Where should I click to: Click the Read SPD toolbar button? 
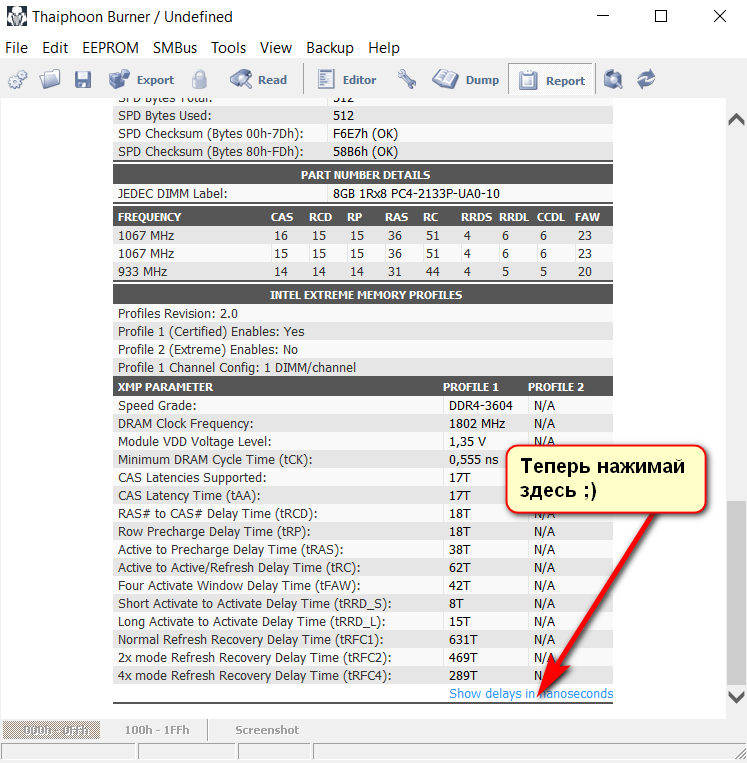(258, 79)
